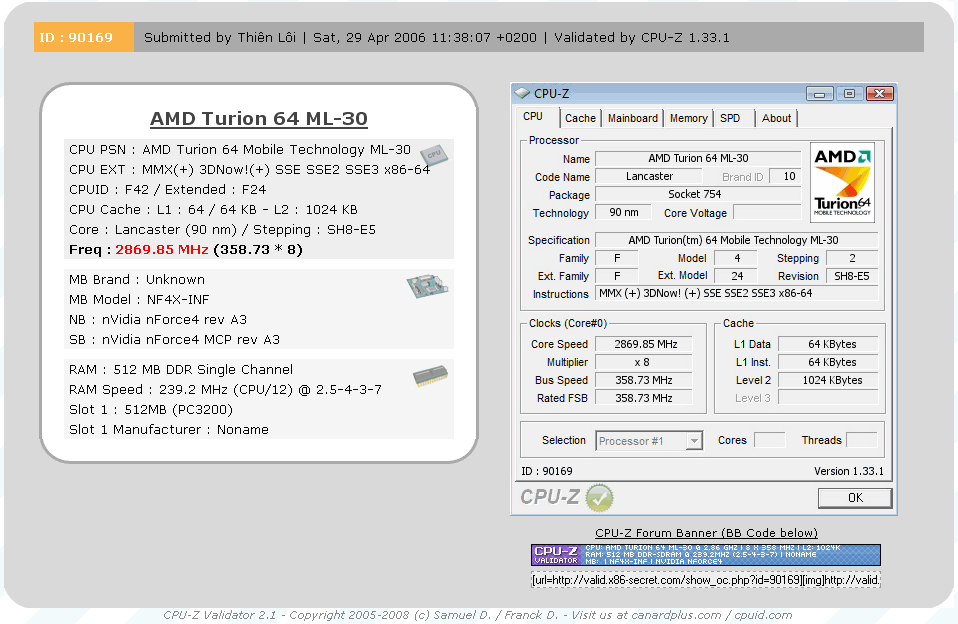Click the AMD Turion 64 ML-30 heading link
The width and height of the screenshot is (958, 624).
click(x=258, y=119)
